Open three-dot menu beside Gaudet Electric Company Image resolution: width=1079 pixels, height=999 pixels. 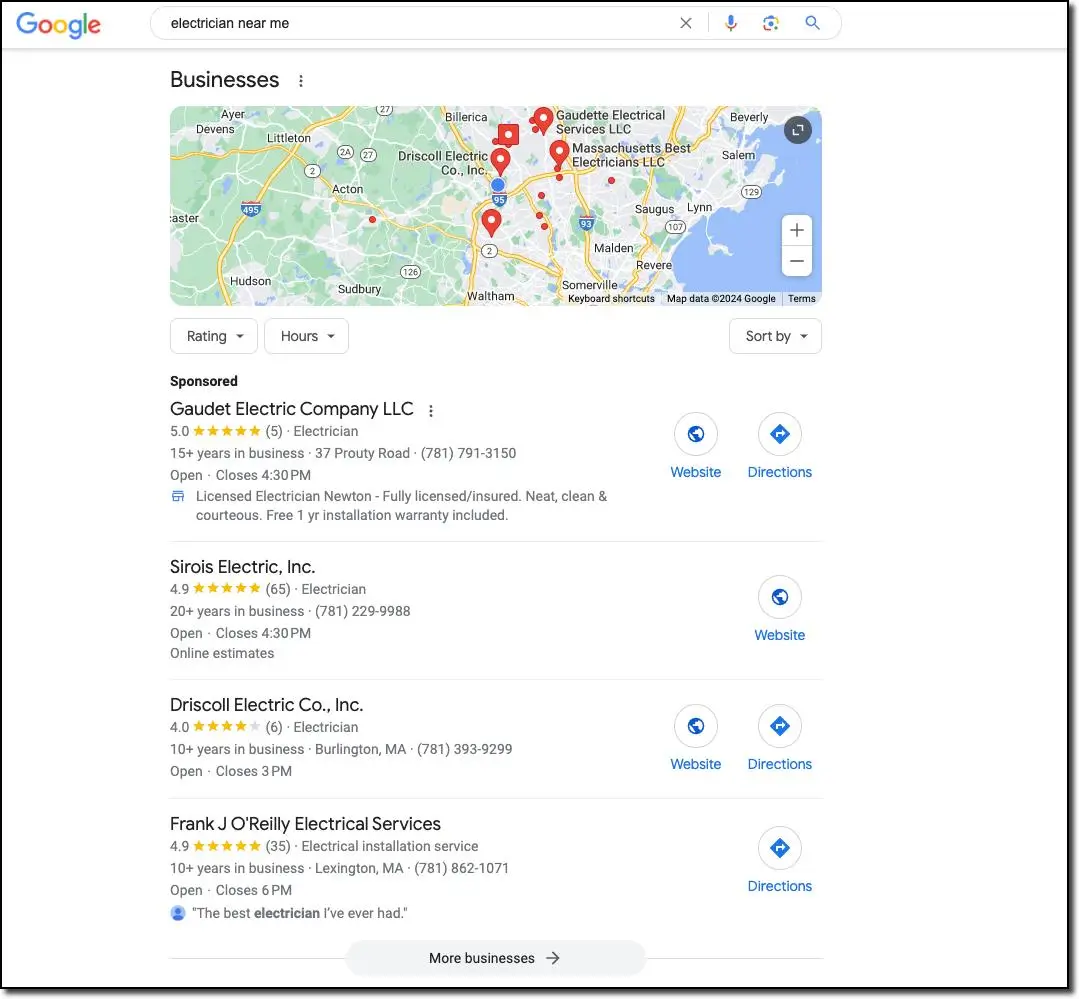(431, 411)
